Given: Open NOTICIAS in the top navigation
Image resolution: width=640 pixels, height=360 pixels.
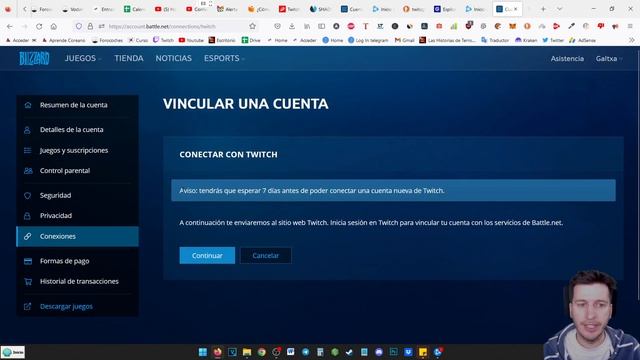Looking at the screenshot, I should pyautogui.click(x=173, y=58).
